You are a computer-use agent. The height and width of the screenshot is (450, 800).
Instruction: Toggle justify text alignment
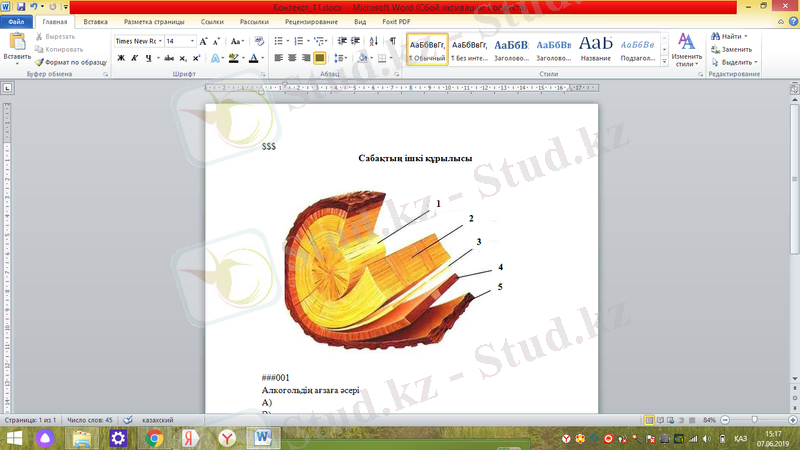(x=320, y=58)
